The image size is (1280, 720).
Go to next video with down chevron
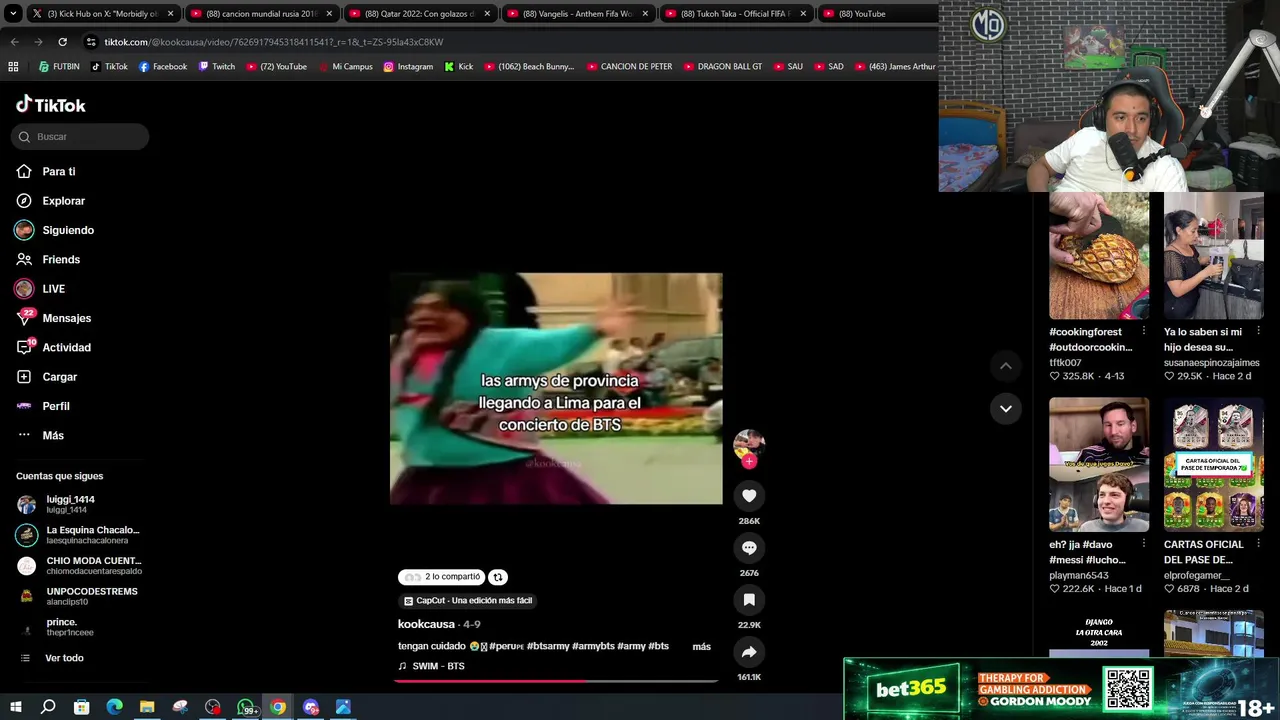[1006, 408]
